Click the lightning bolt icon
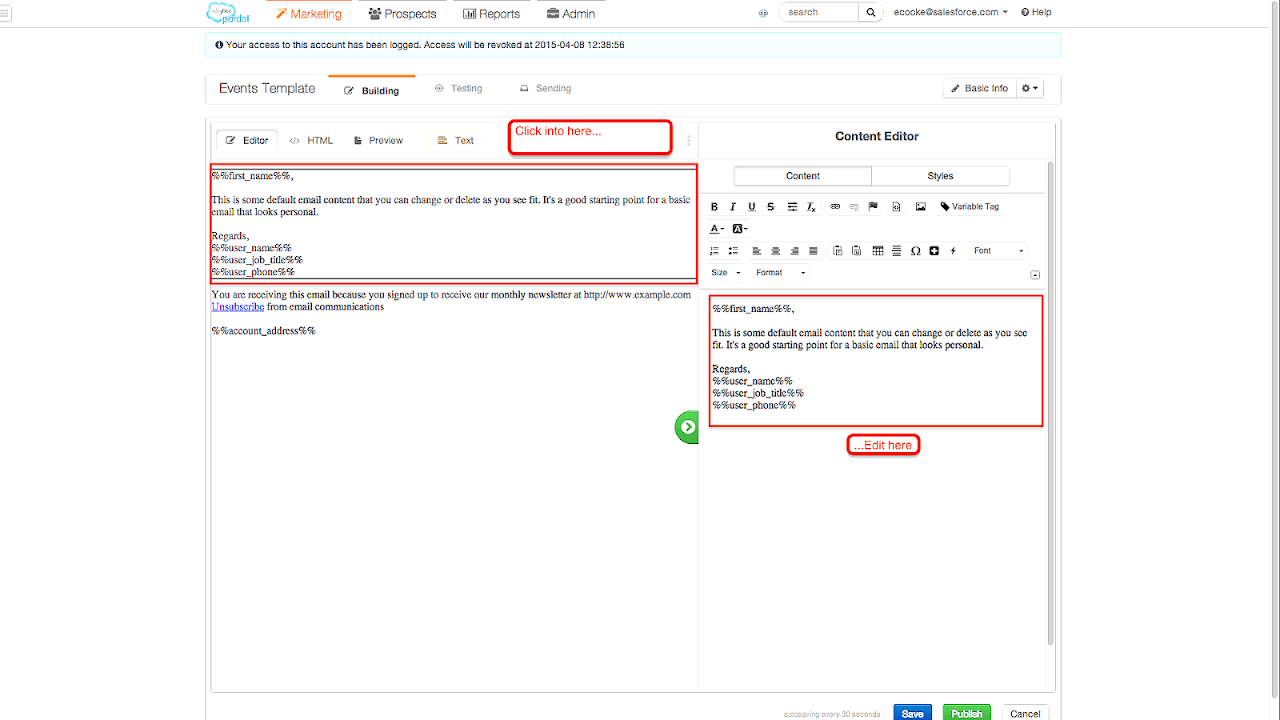Image resolution: width=1280 pixels, height=720 pixels. (953, 251)
